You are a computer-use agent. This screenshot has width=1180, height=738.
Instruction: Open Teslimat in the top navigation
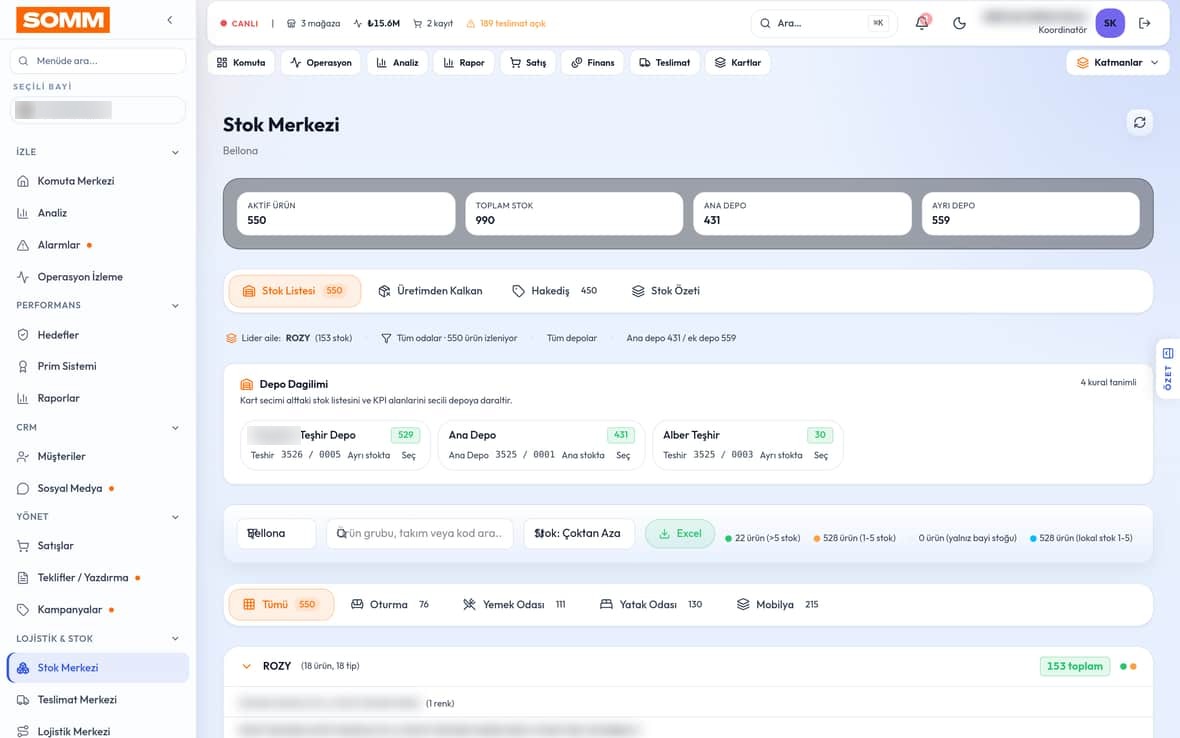[x=665, y=62]
